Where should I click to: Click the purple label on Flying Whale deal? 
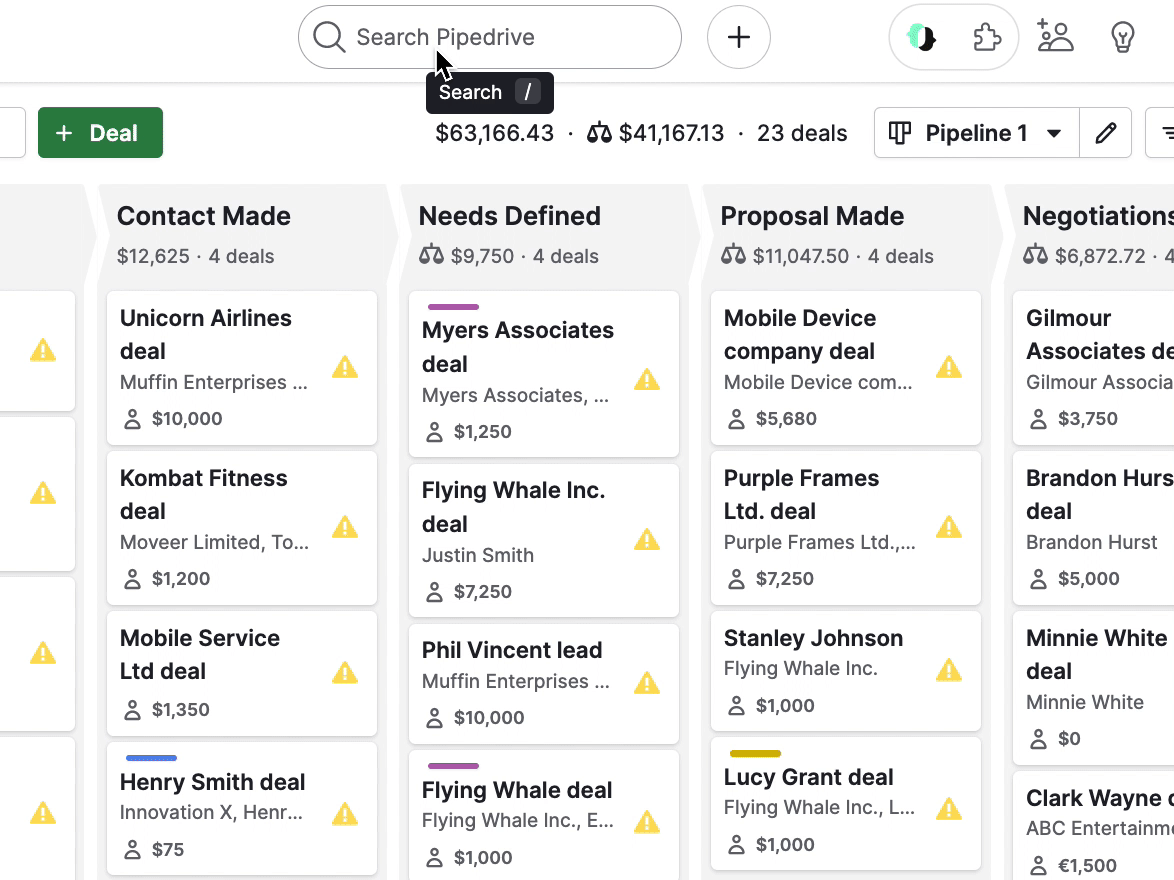[x=453, y=766]
